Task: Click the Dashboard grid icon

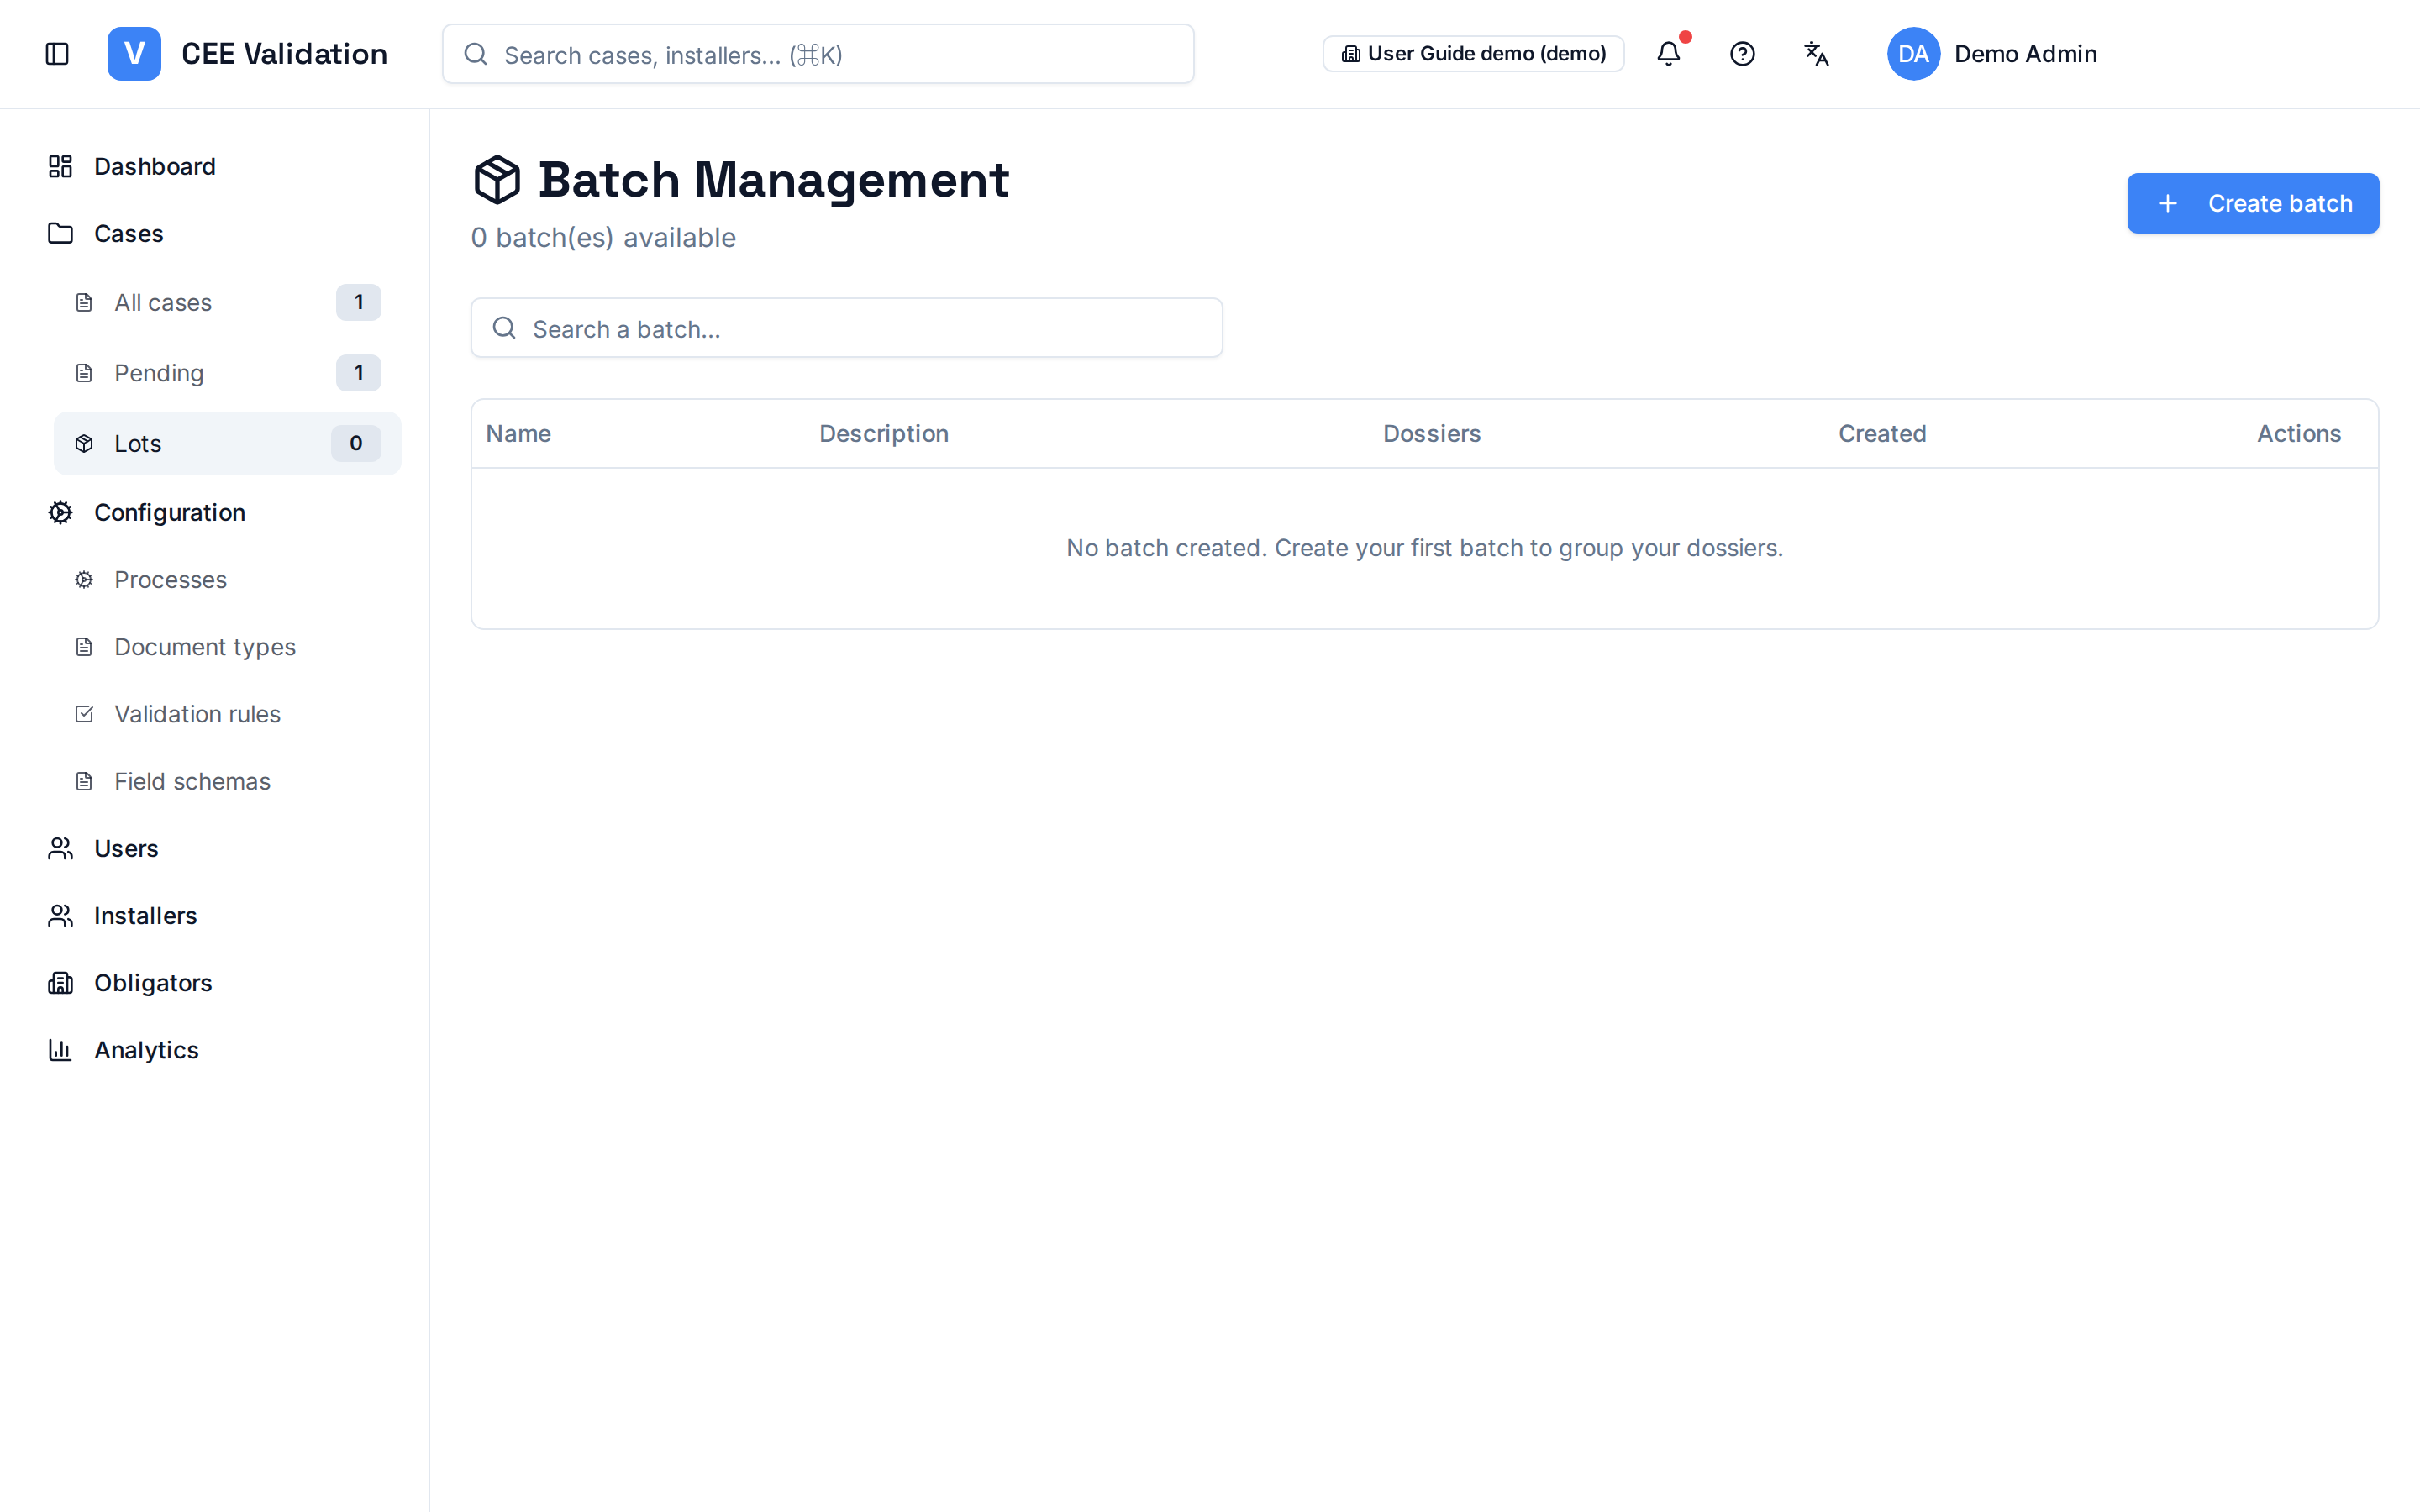Action: (60, 166)
